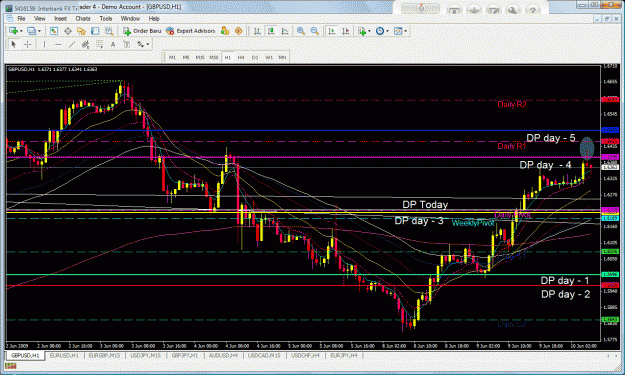Switch to the EURGBP,M15 chart tab

pos(104,355)
